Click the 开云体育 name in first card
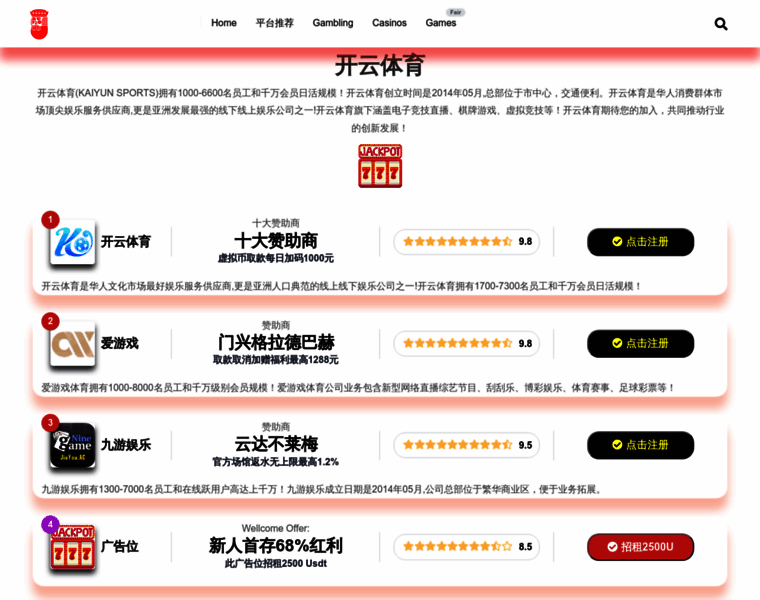This screenshot has height=600, width=760. tap(126, 242)
